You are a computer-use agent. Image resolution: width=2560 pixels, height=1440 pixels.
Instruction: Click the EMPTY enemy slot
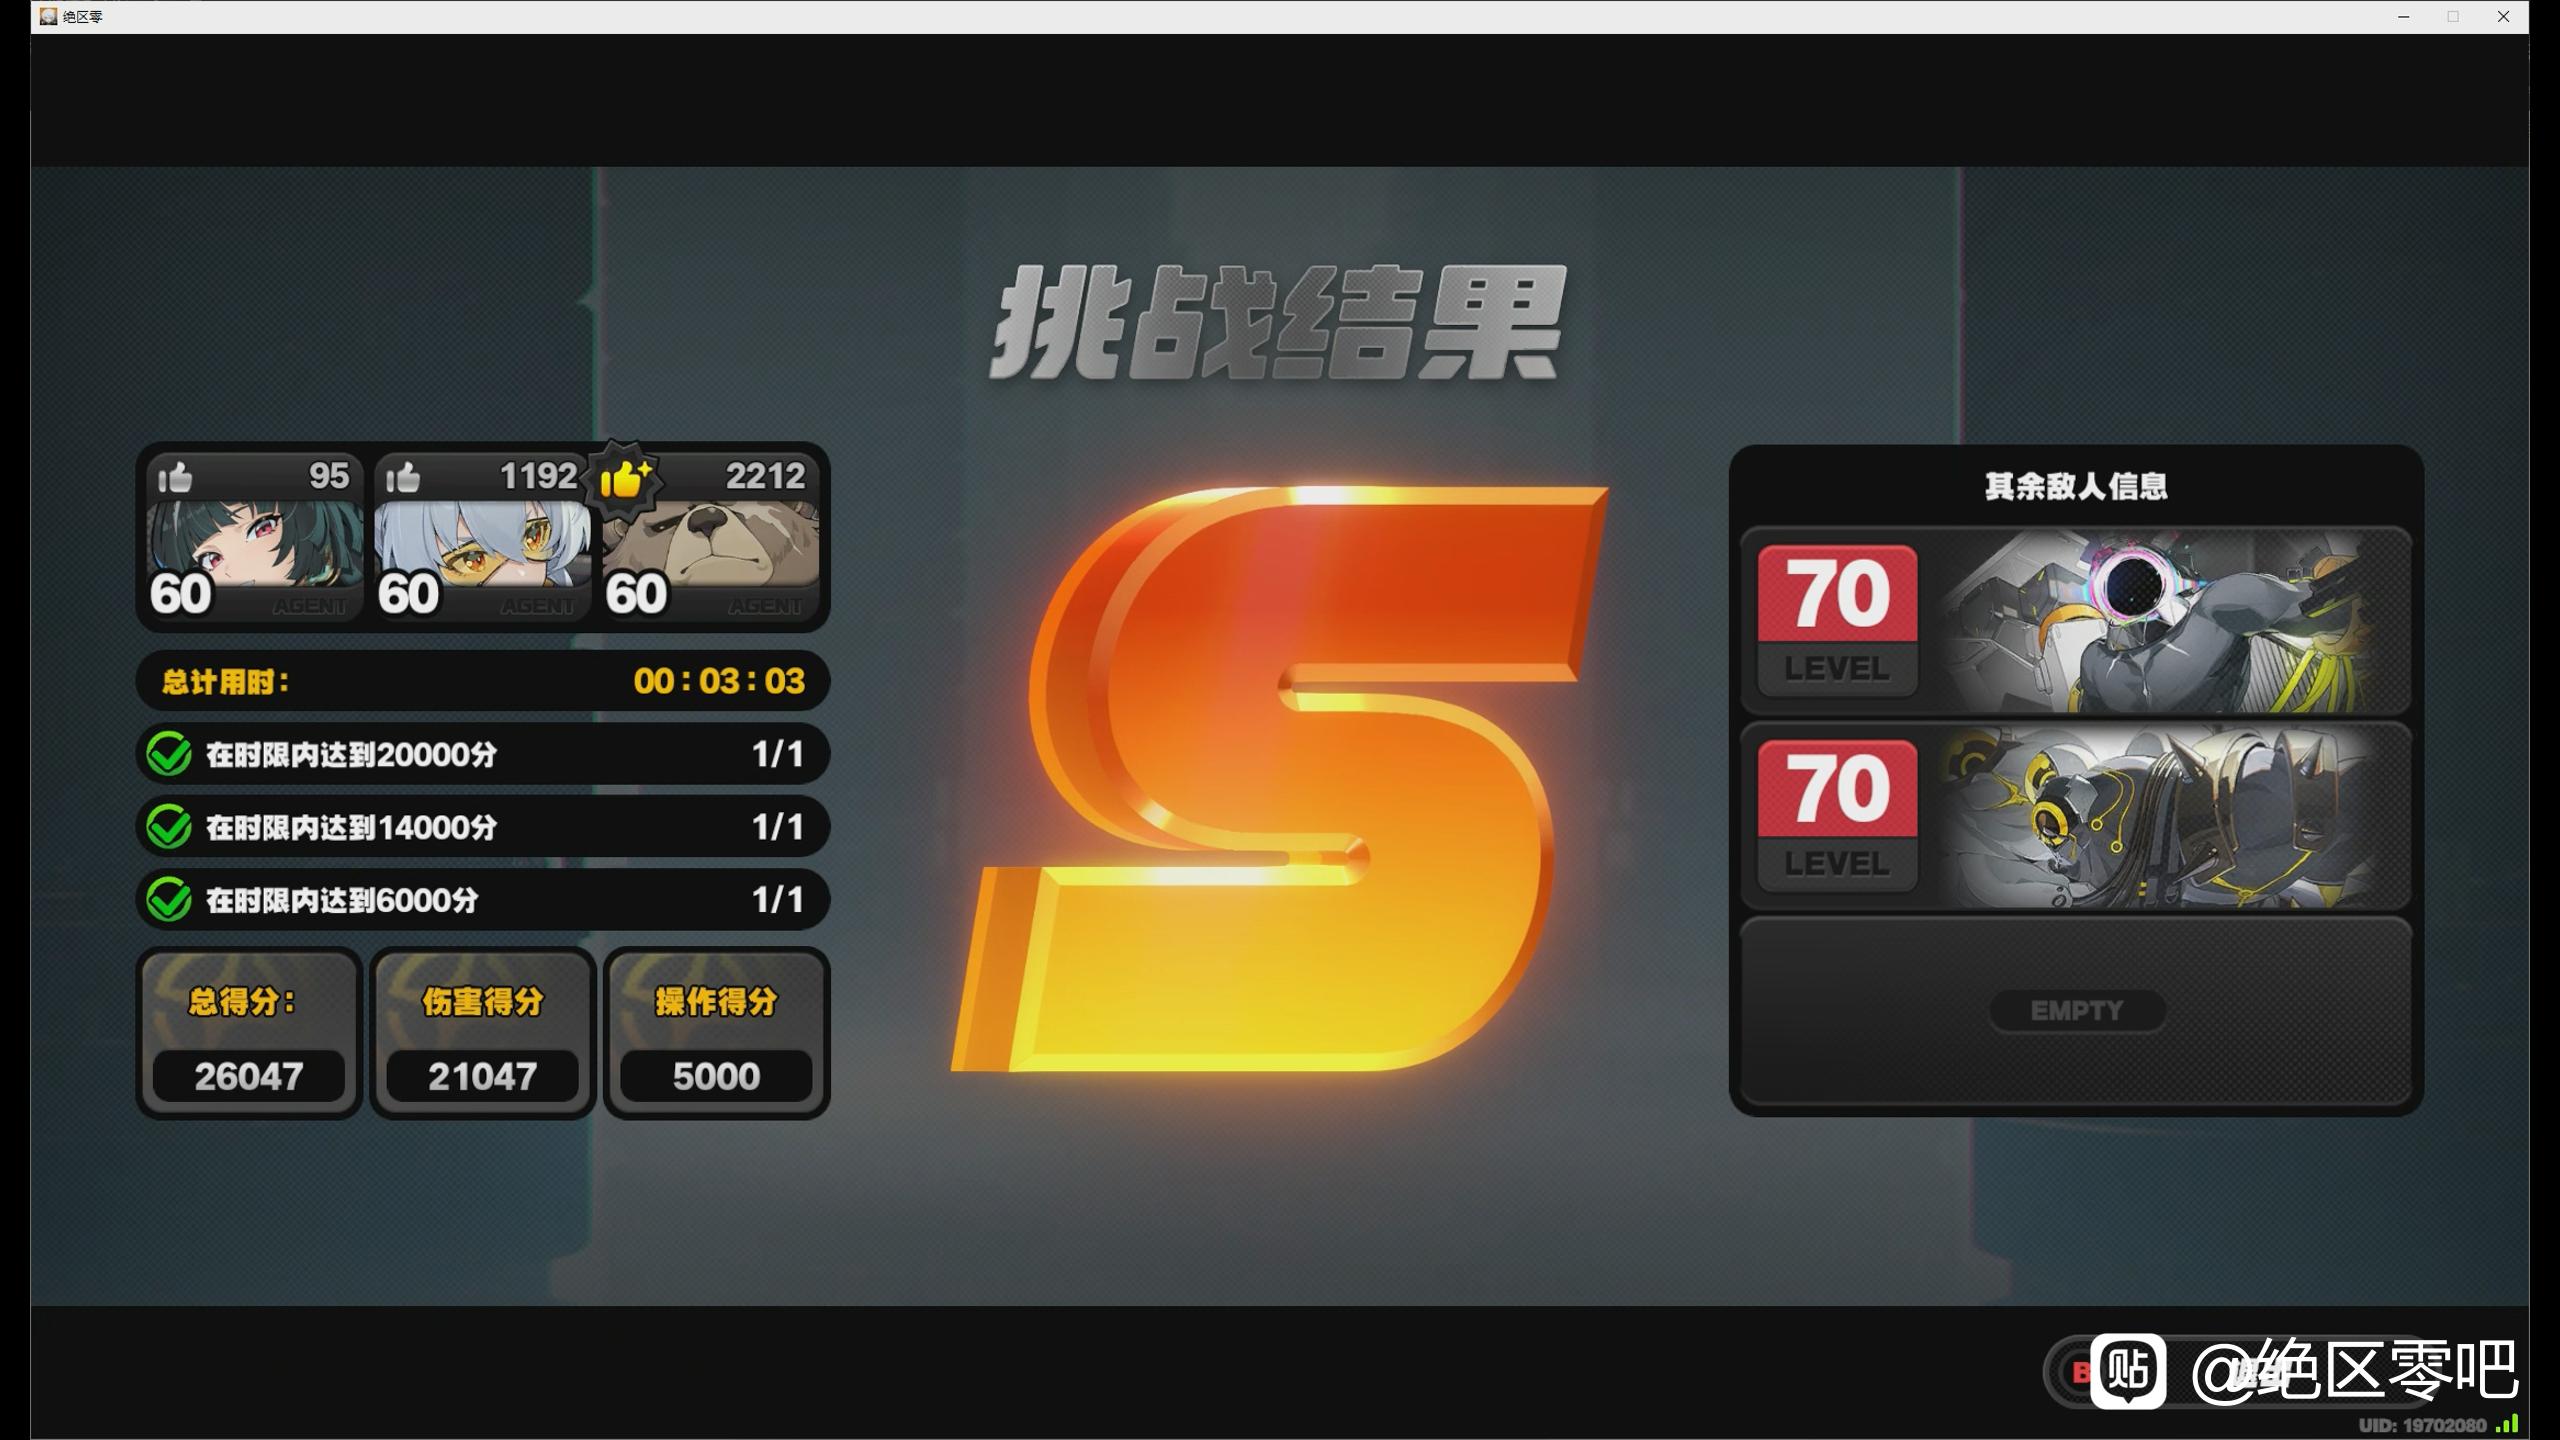pyautogui.click(x=2076, y=1011)
